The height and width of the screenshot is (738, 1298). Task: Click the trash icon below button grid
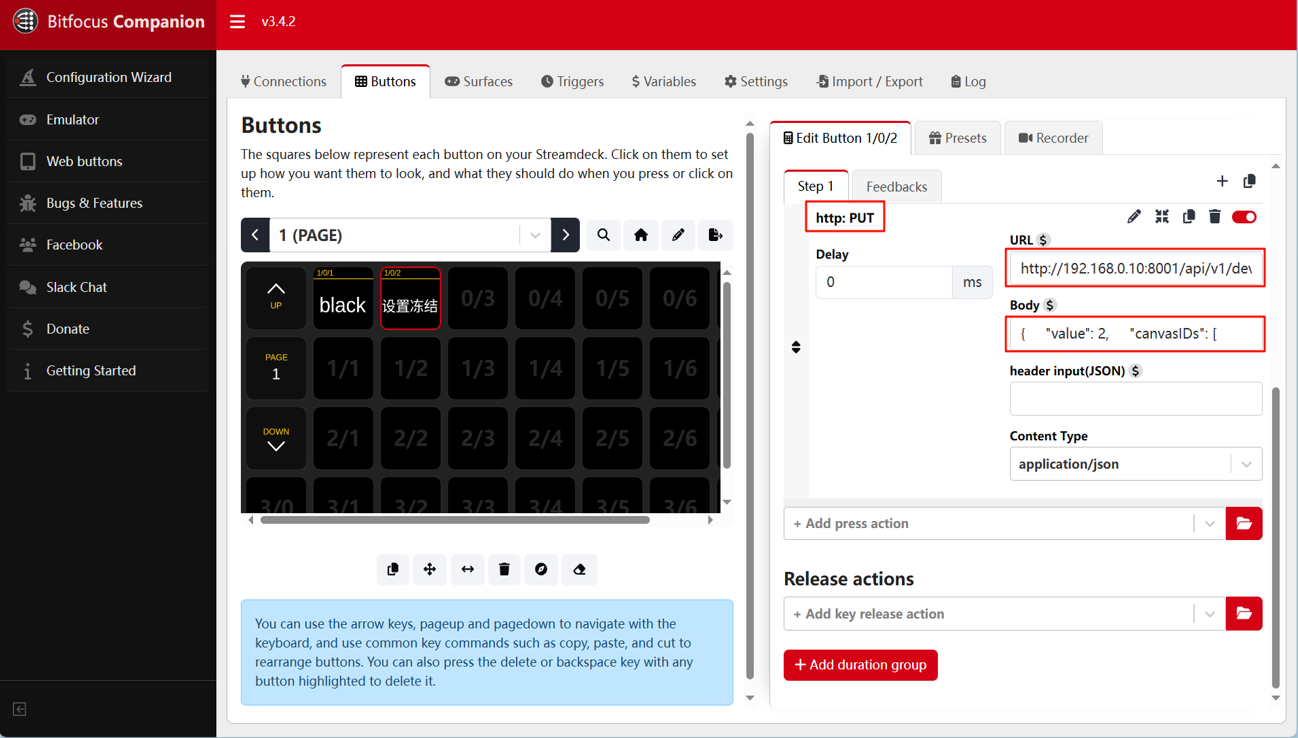tap(504, 569)
